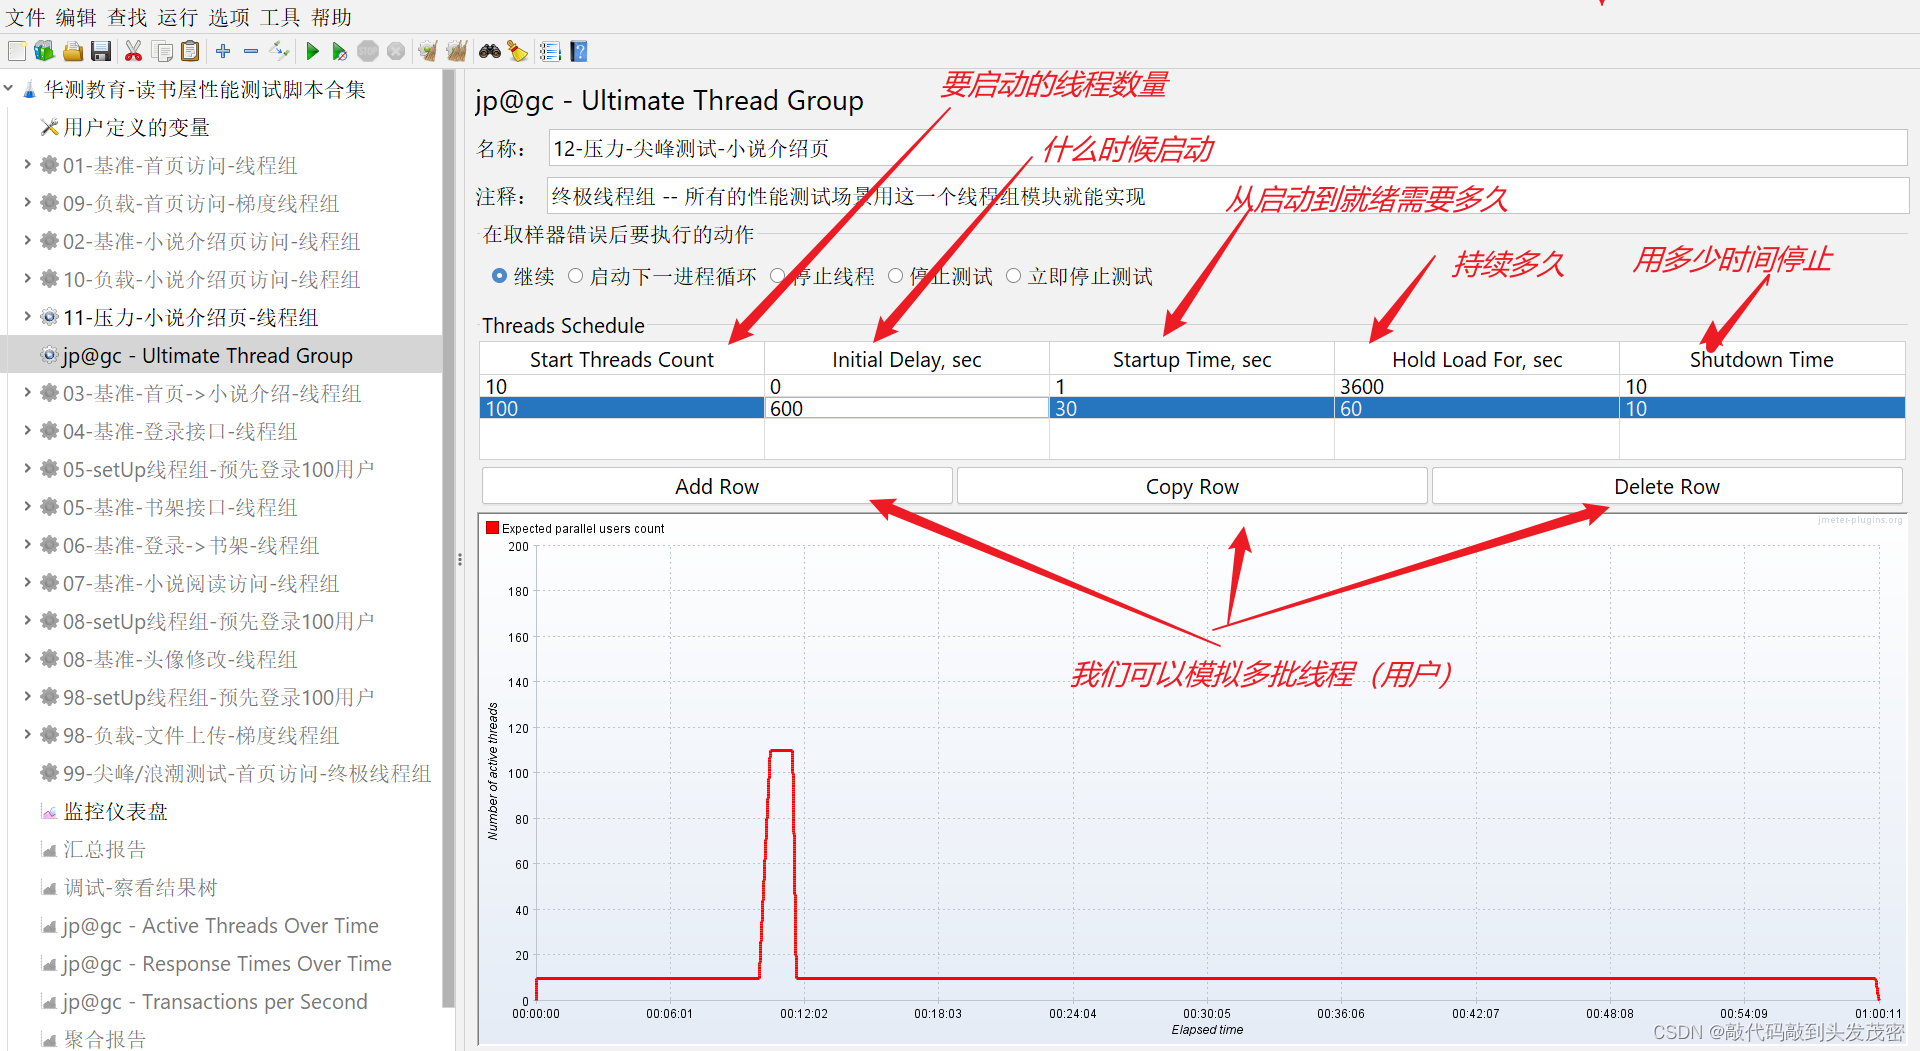Select jp@gc - Active Threads Over Time

tap(220, 925)
